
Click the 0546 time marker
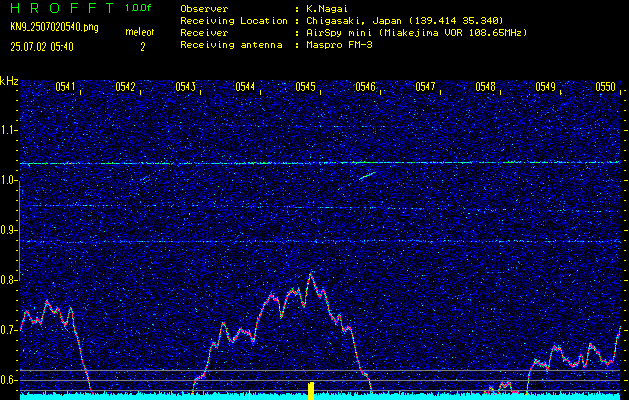[365, 87]
